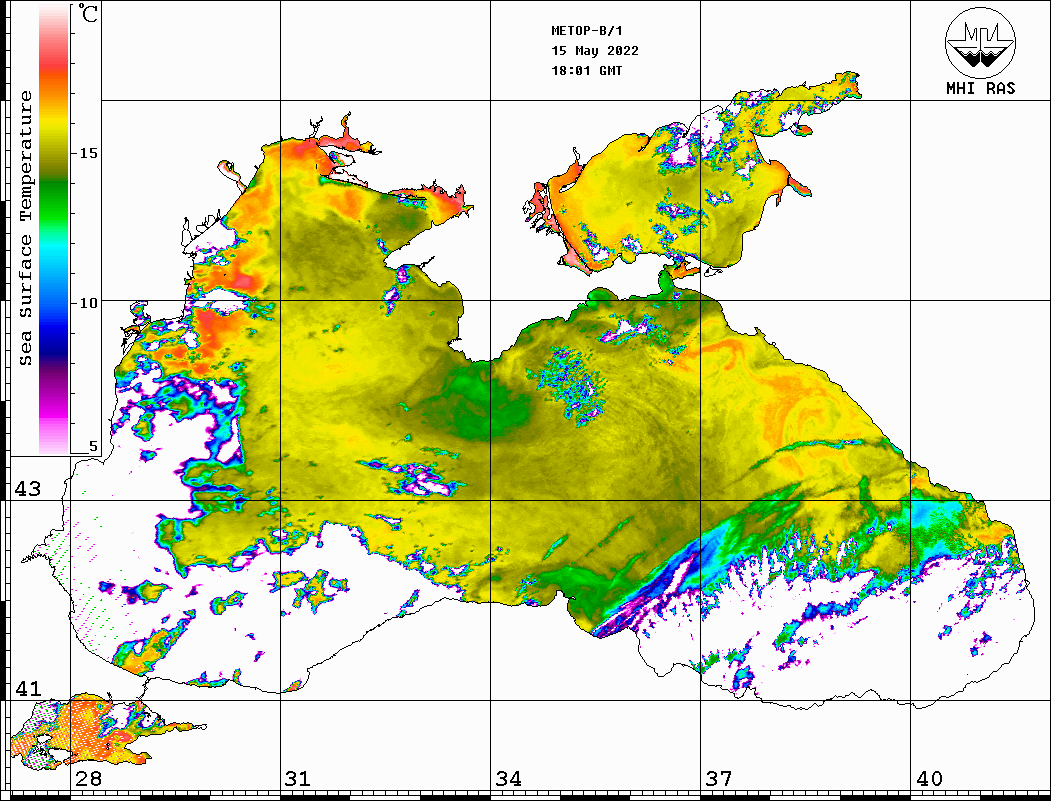Pick the magenta bottom of the color bar

point(54,409)
